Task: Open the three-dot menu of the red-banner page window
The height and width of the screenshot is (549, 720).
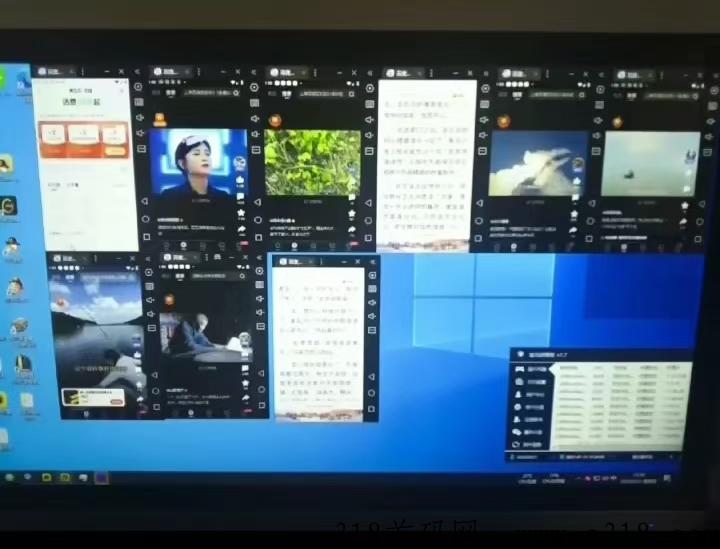Action: pyautogui.click(x=83, y=72)
